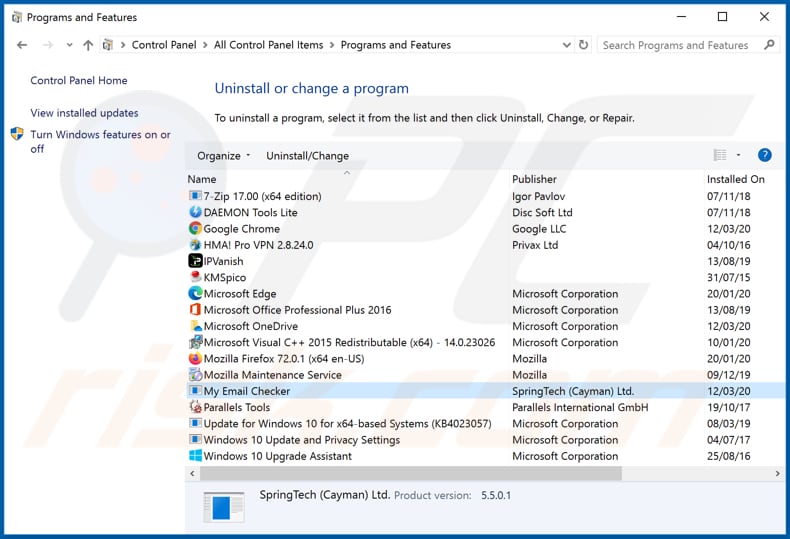Select Windows 10 Upgrade Assistant entry
Viewport: 790px width, 539px height.
[278, 456]
